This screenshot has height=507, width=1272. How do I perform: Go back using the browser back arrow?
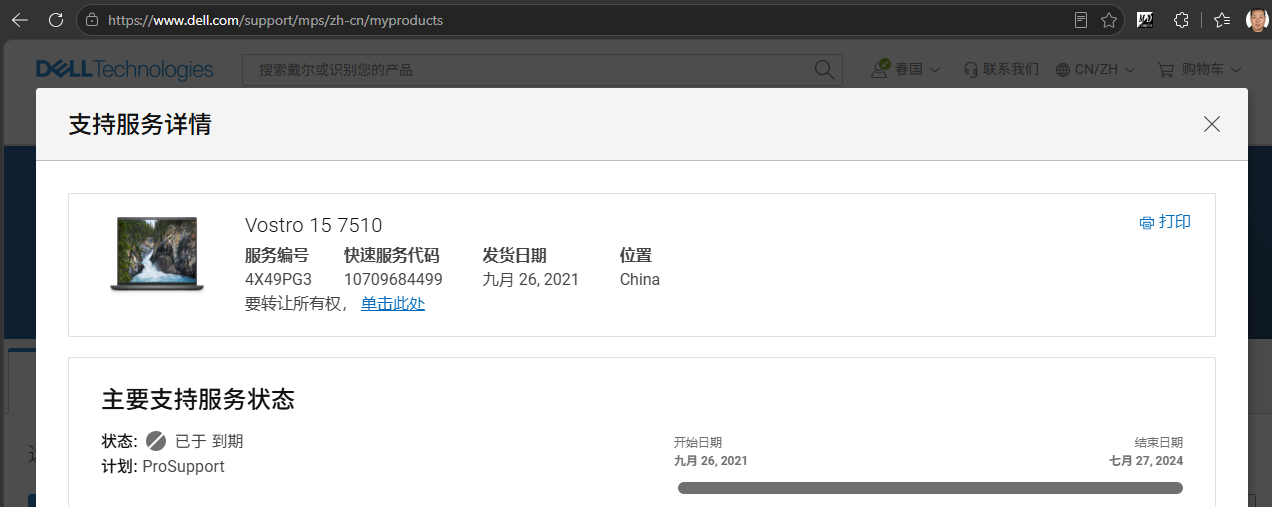click(19, 20)
